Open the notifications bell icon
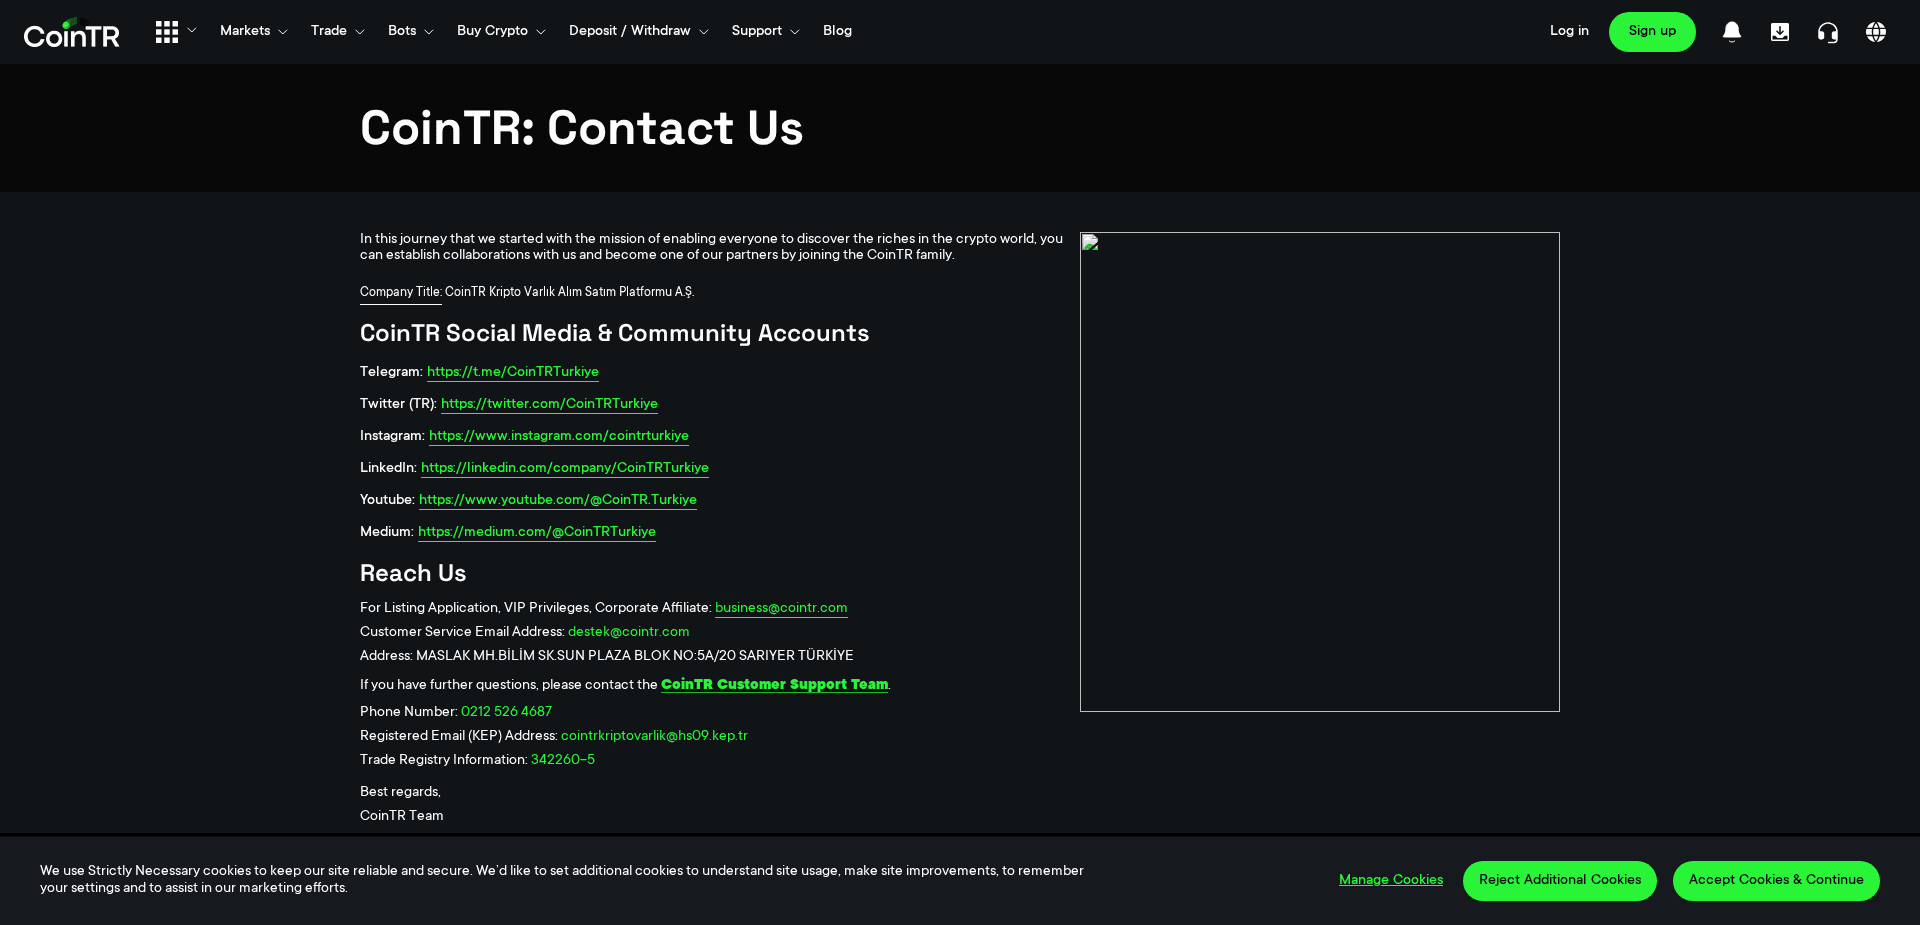The height and width of the screenshot is (925, 1920). (x=1731, y=31)
